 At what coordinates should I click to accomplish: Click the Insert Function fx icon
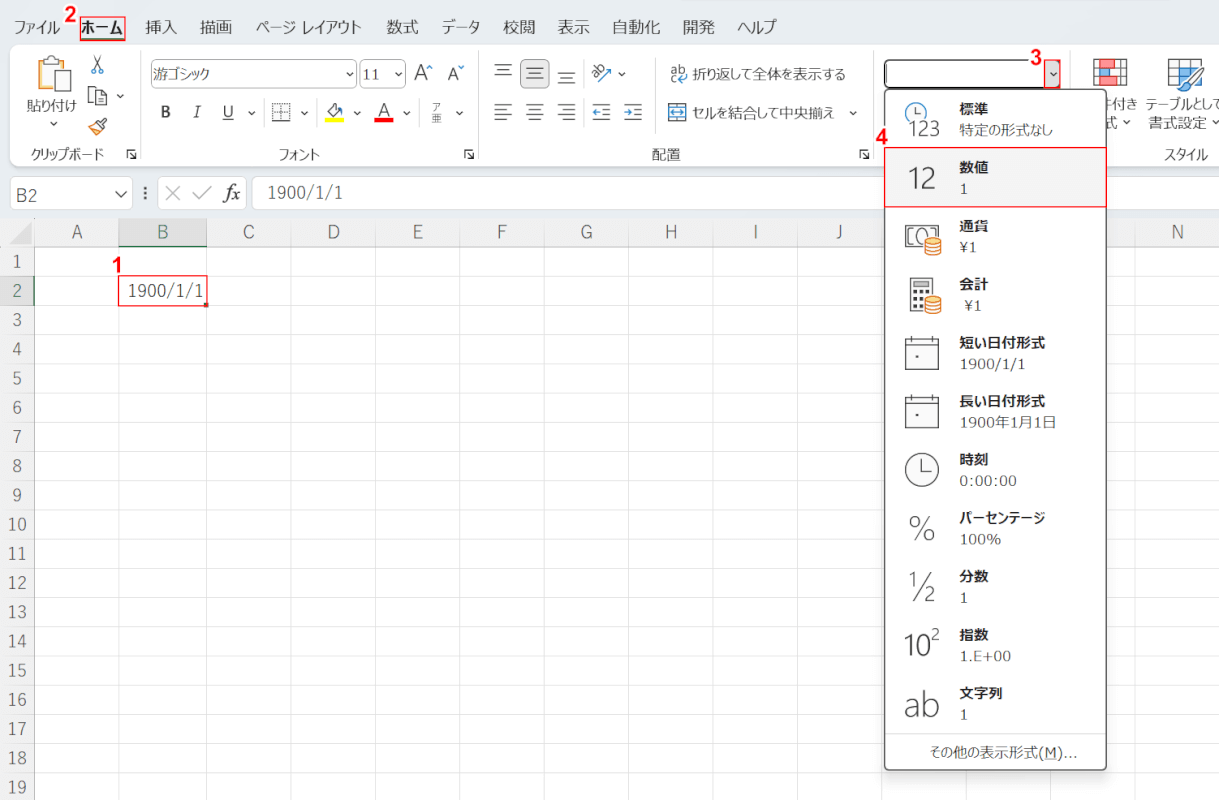[x=231, y=193]
